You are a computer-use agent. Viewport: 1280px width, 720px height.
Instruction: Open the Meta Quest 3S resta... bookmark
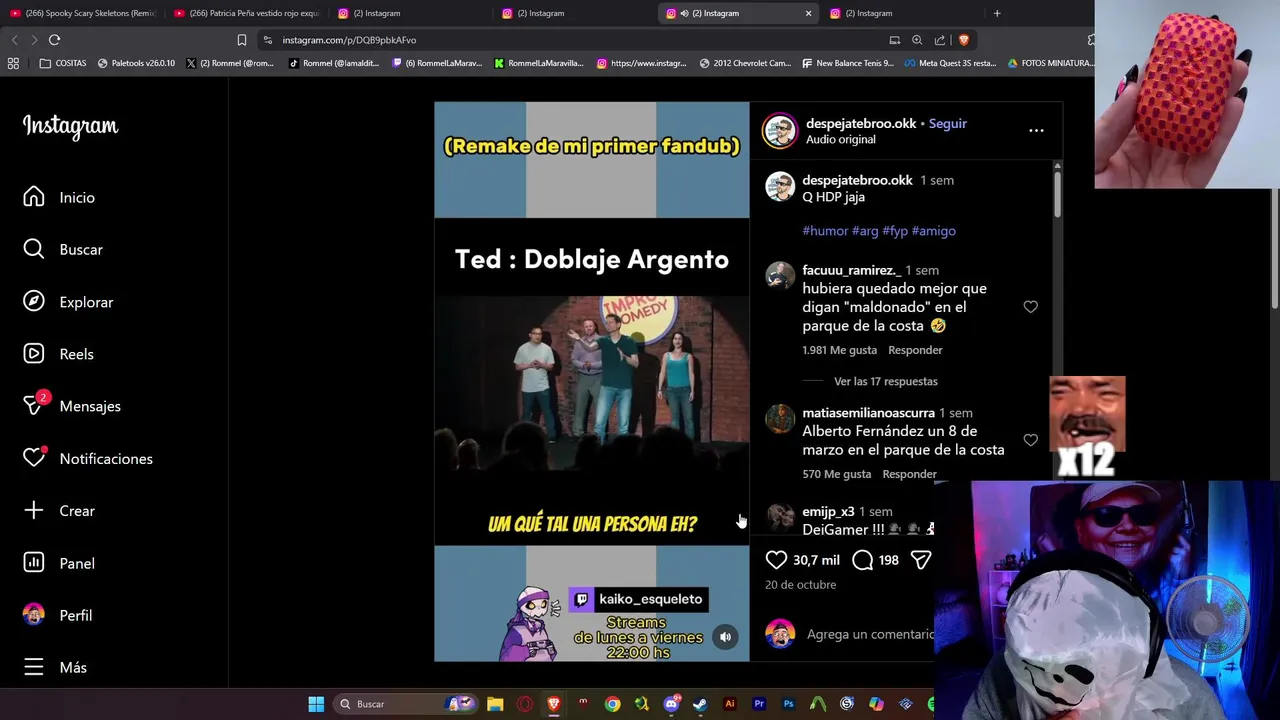coord(950,63)
